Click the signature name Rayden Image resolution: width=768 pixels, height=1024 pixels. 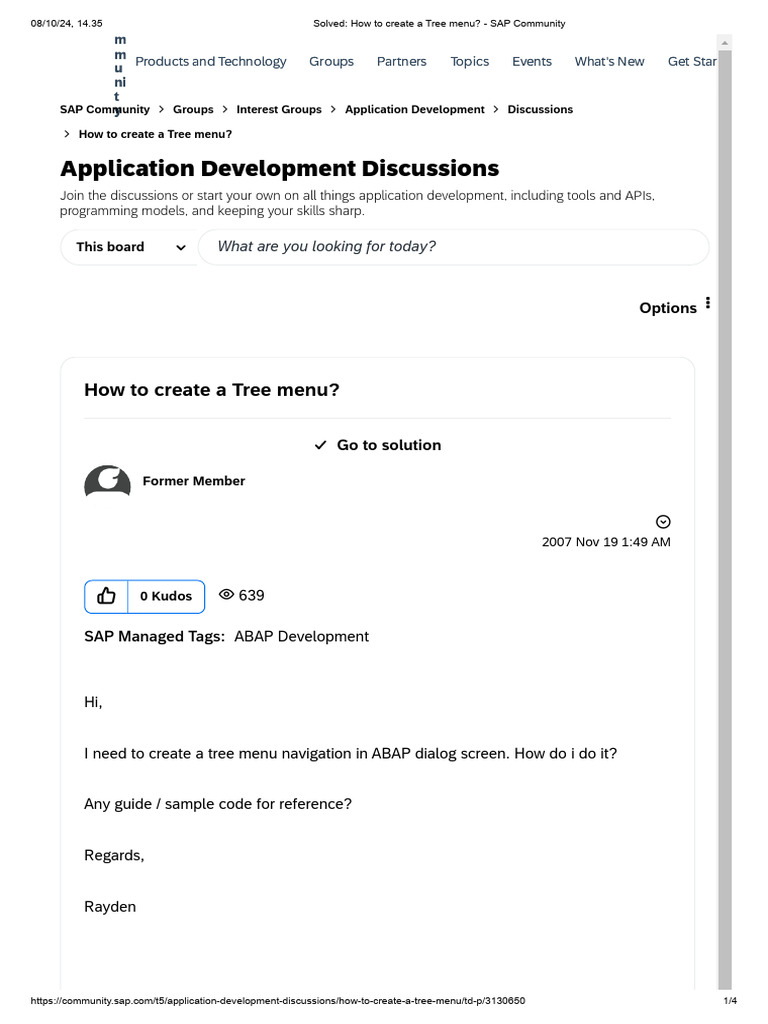point(110,907)
